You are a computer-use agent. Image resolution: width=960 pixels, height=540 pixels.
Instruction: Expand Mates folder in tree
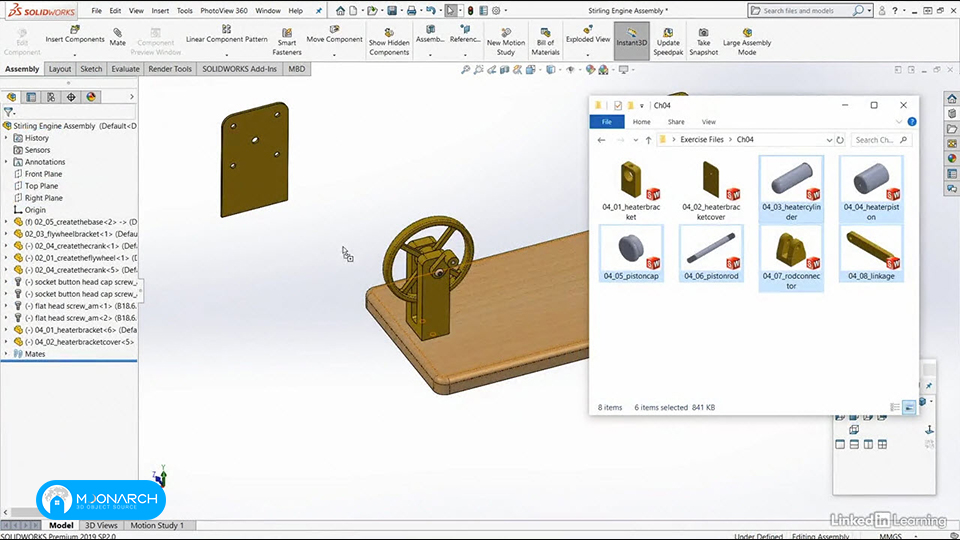point(6,354)
